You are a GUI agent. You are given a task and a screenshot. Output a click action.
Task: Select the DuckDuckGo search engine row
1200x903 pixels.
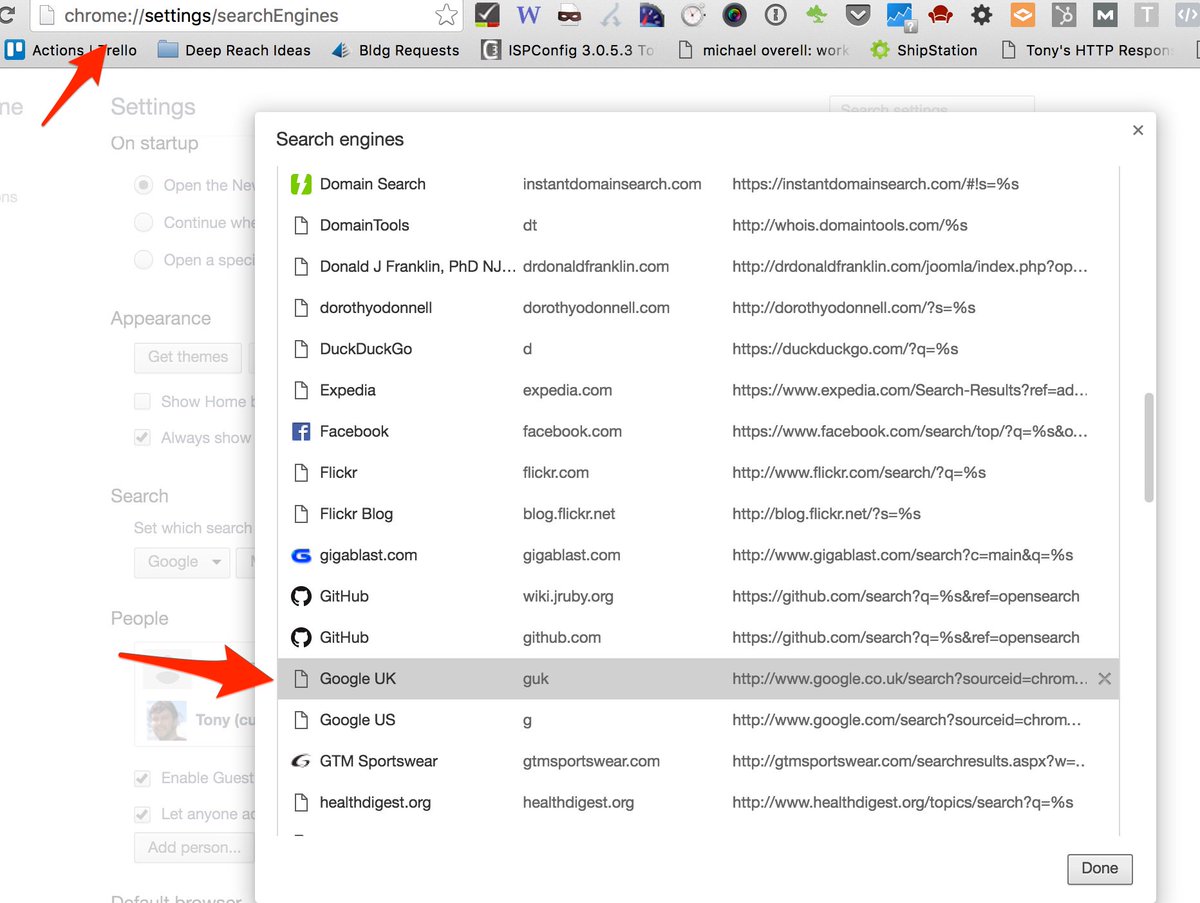click(x=698, y=349)
